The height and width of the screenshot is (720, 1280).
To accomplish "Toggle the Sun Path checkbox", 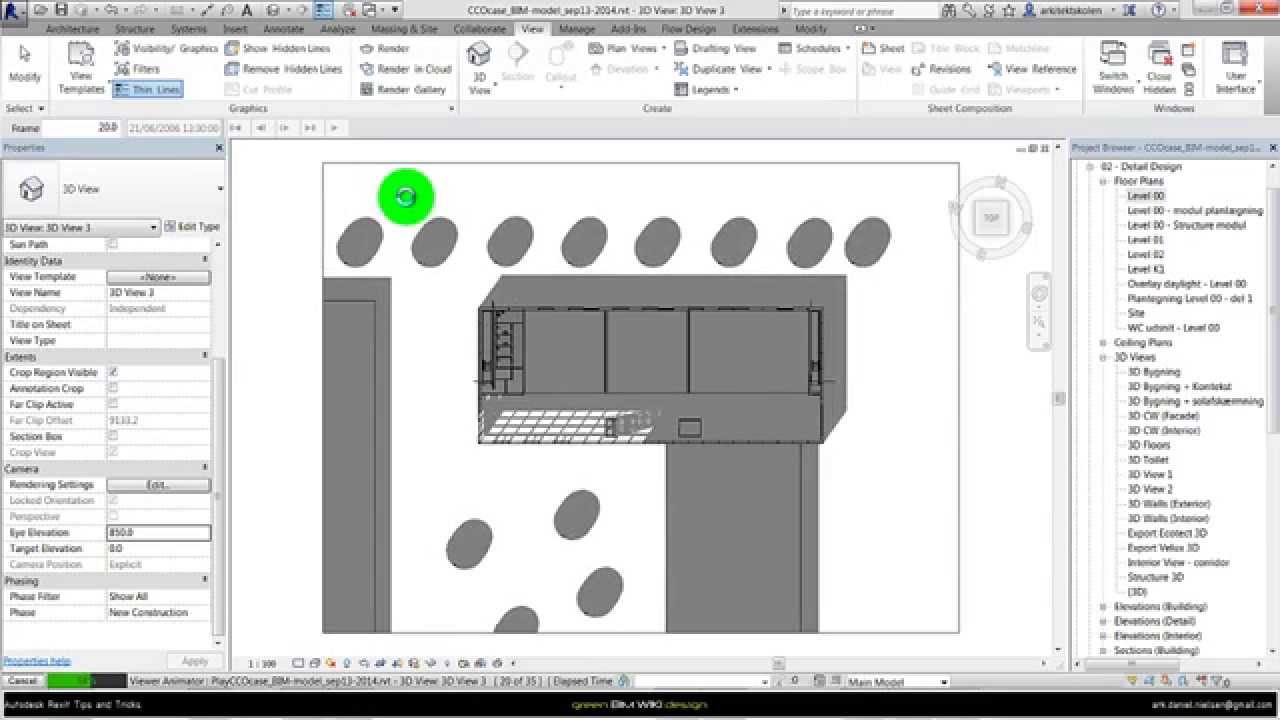I will tap(113, 244).
